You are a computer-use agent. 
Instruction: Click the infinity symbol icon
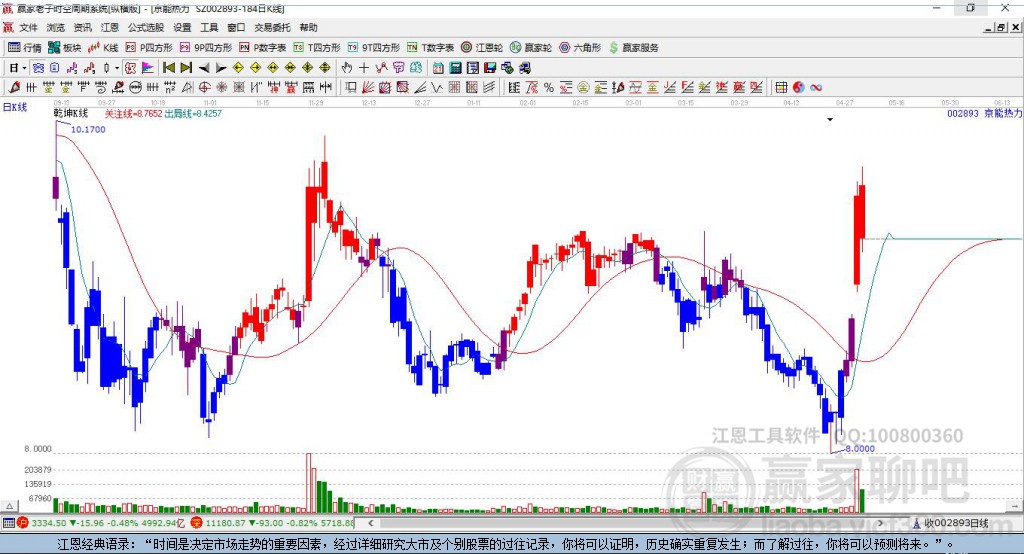point(816,88)
